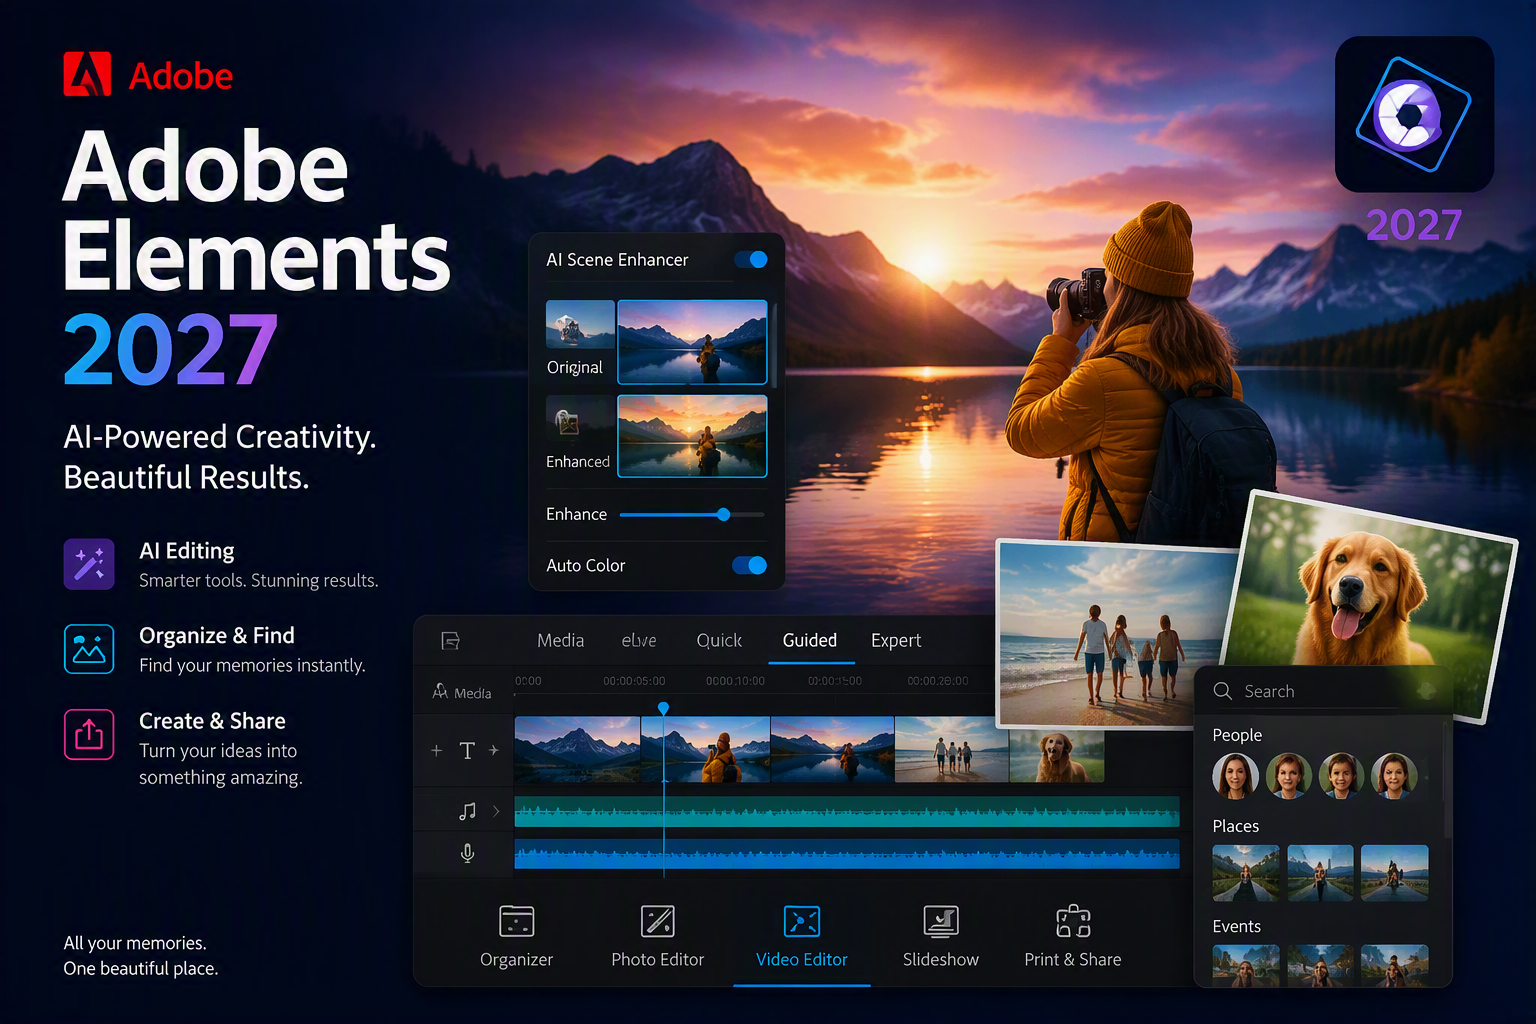Open the Print & Share icon
The width and height of the screenshot is (1536, 1024).
tap(1073, 921)
